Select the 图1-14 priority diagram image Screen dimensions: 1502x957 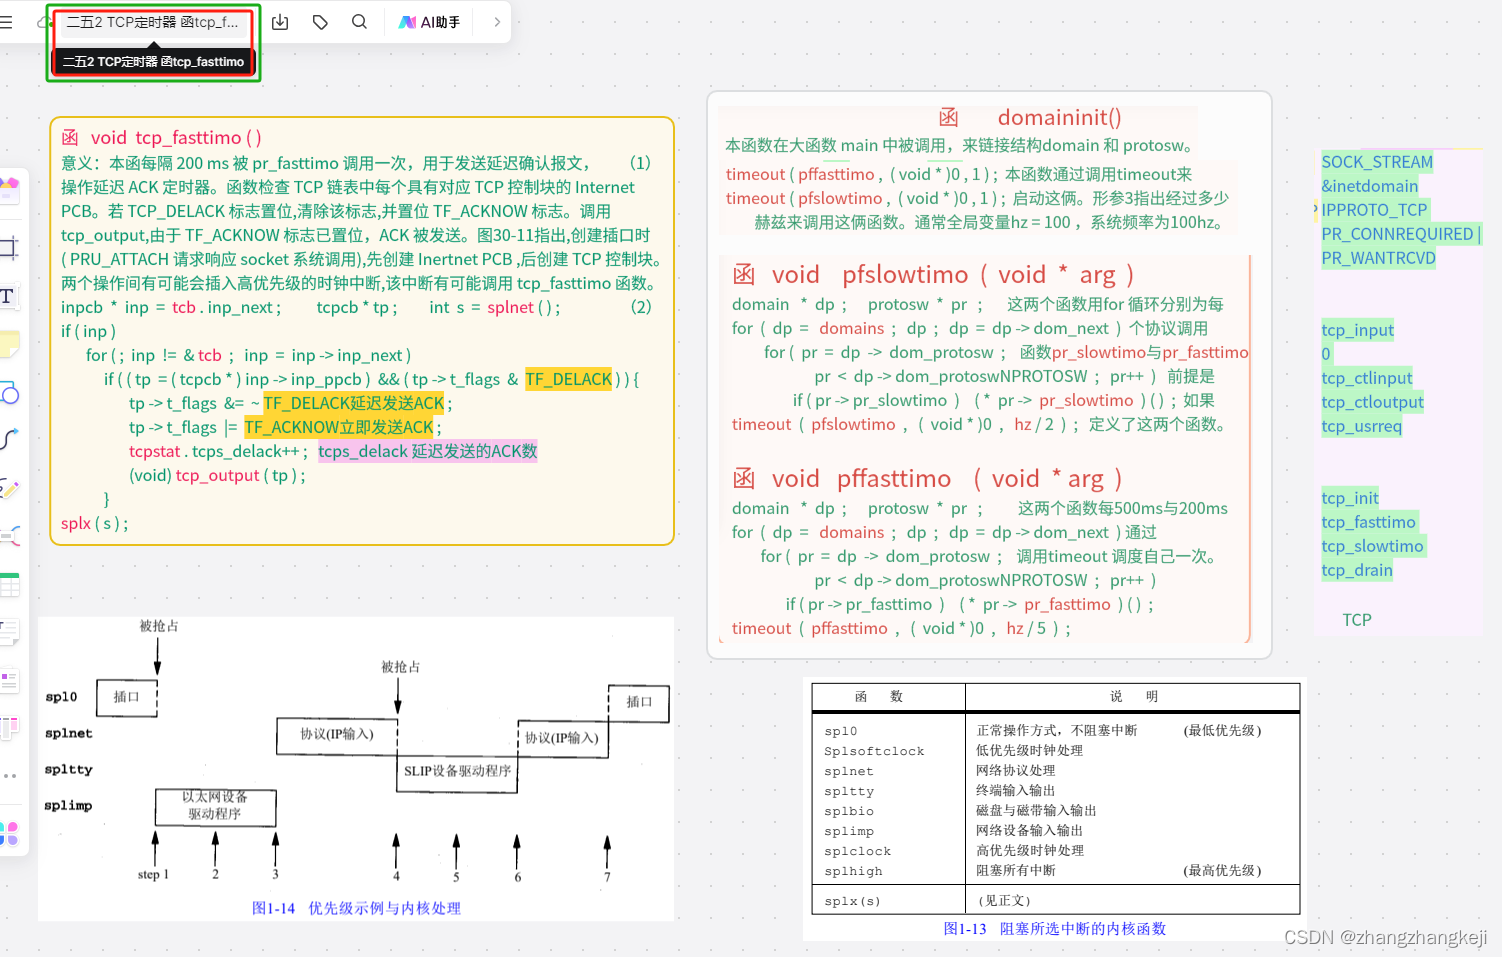click(356, 769)
